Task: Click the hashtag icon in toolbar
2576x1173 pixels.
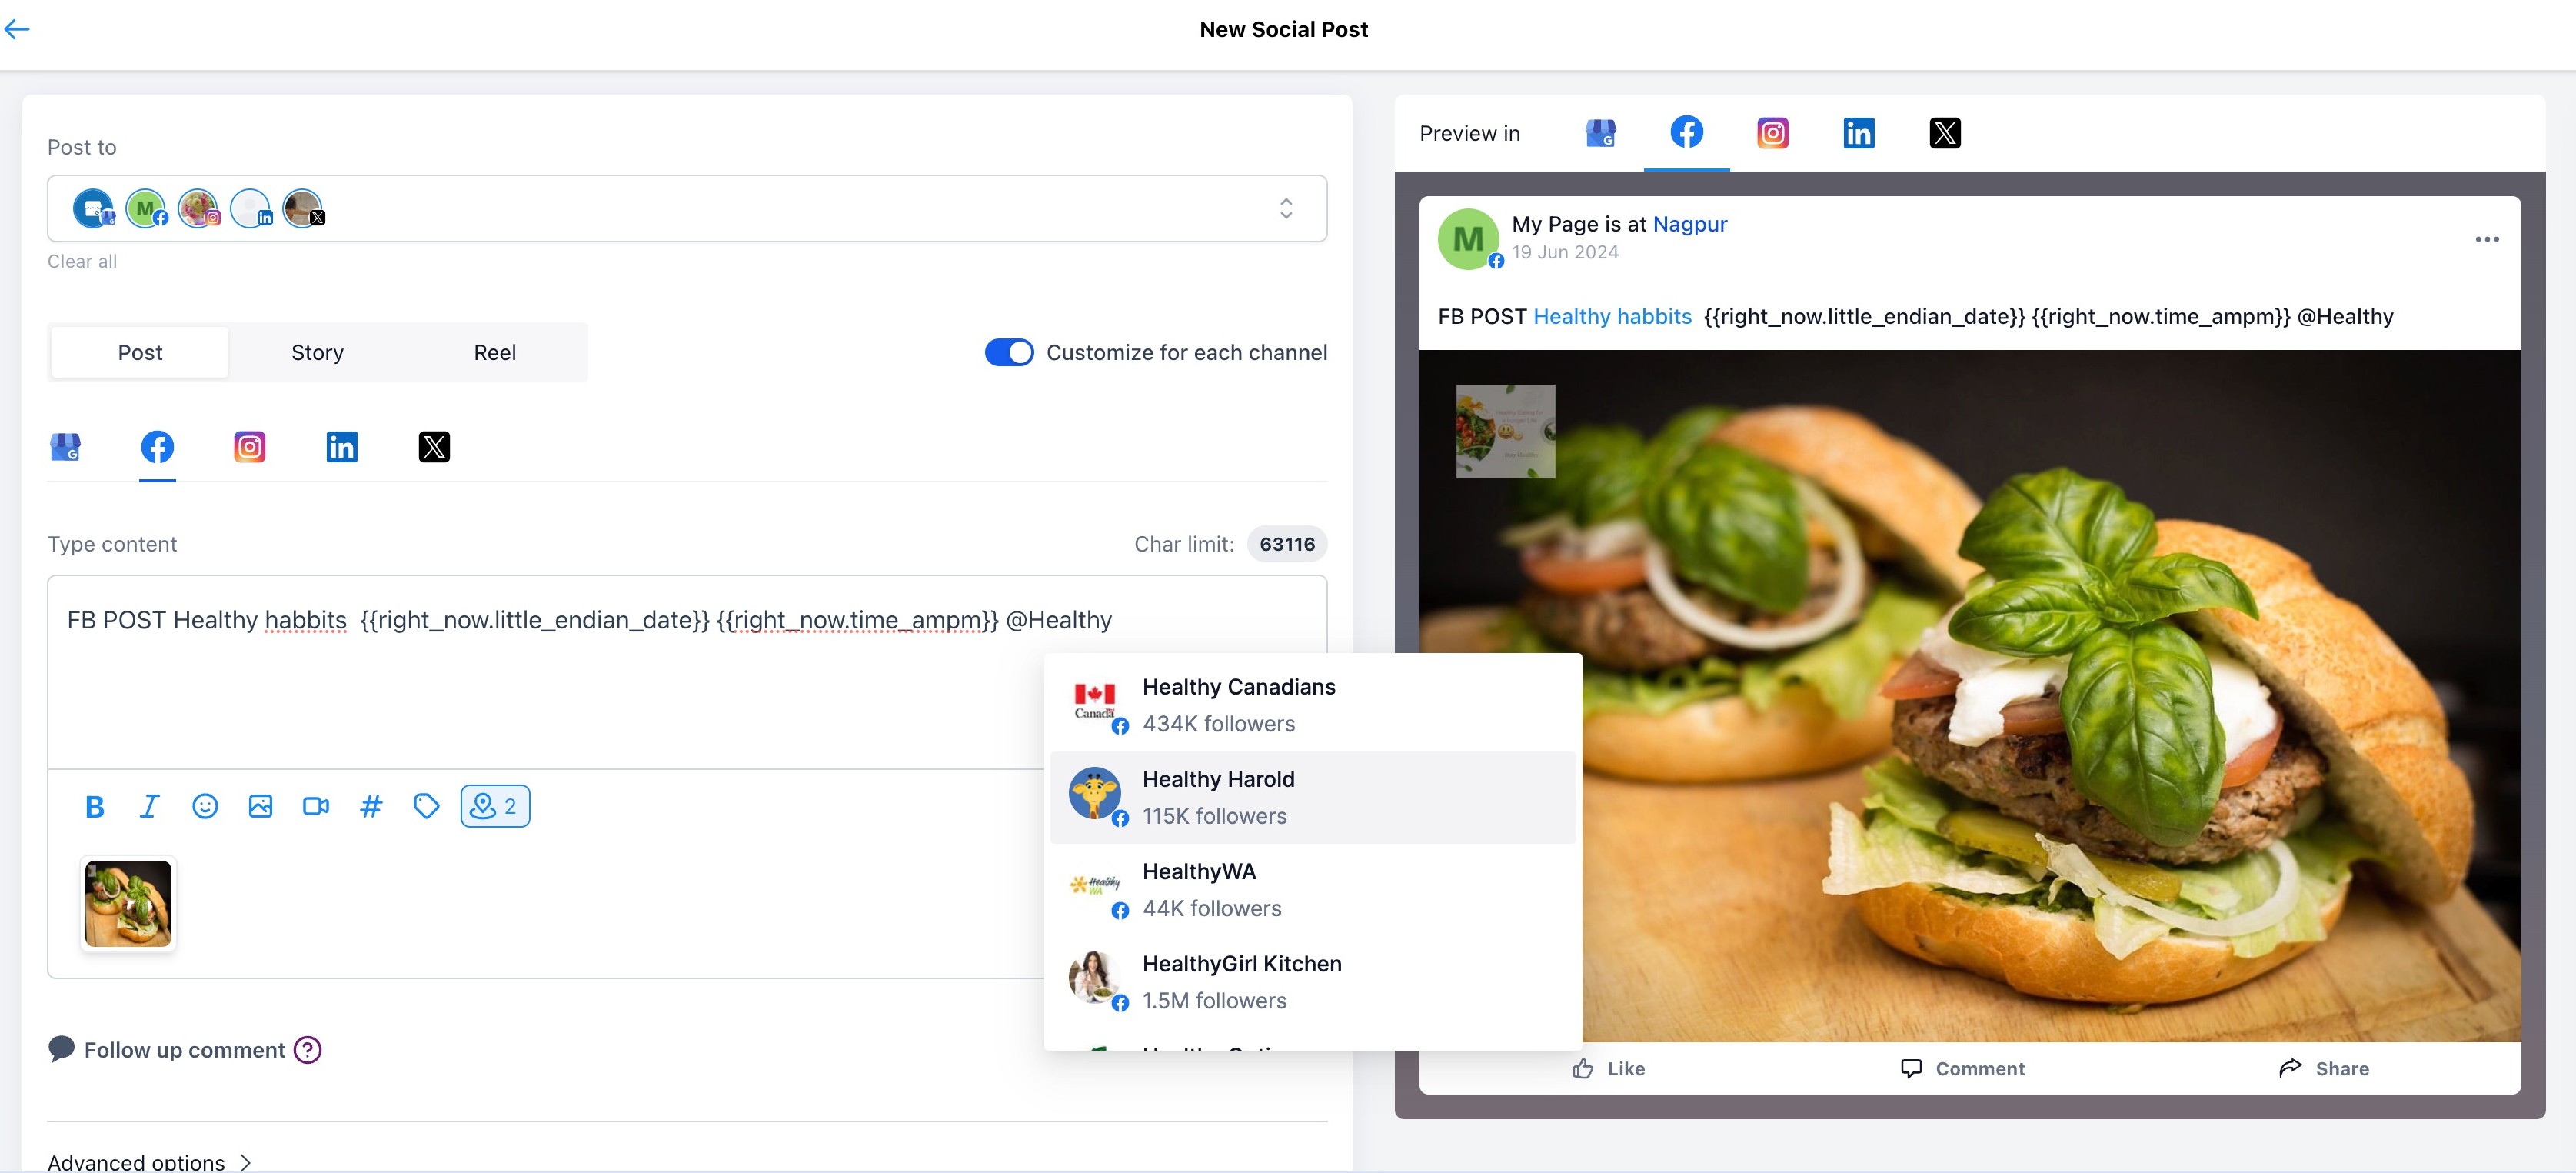Action: point(371,806)
